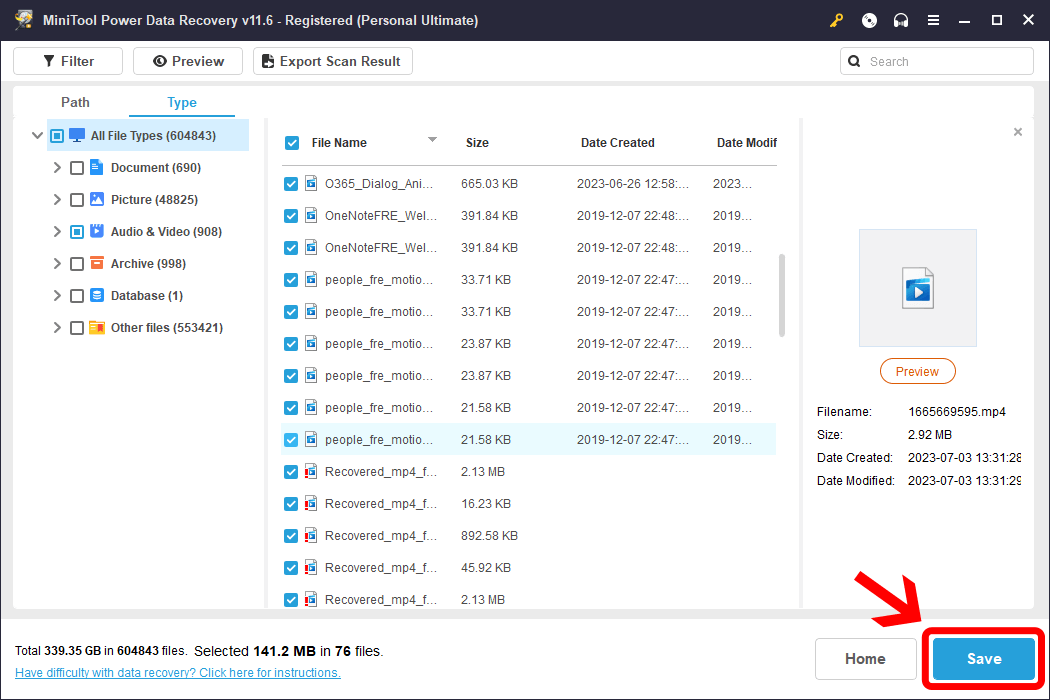The width and height of the screenshot is (1050, 700).
Task: Select the 45.92 KB Recovered_mp4 file row
Action: point(529,567)
